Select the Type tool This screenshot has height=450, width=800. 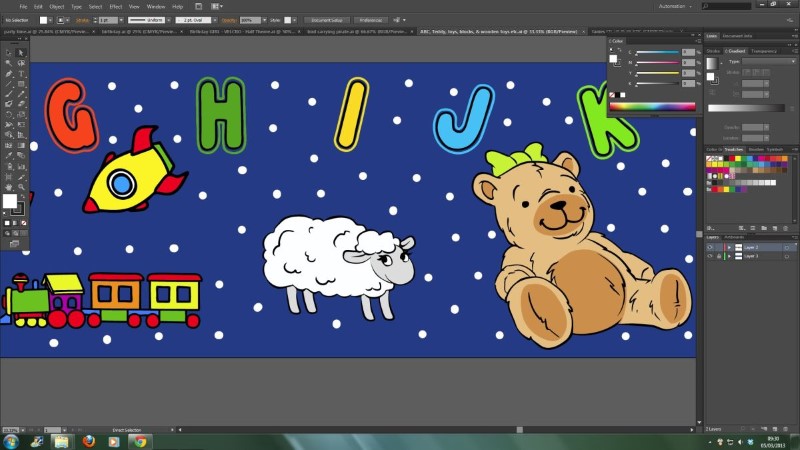point(21,73)
